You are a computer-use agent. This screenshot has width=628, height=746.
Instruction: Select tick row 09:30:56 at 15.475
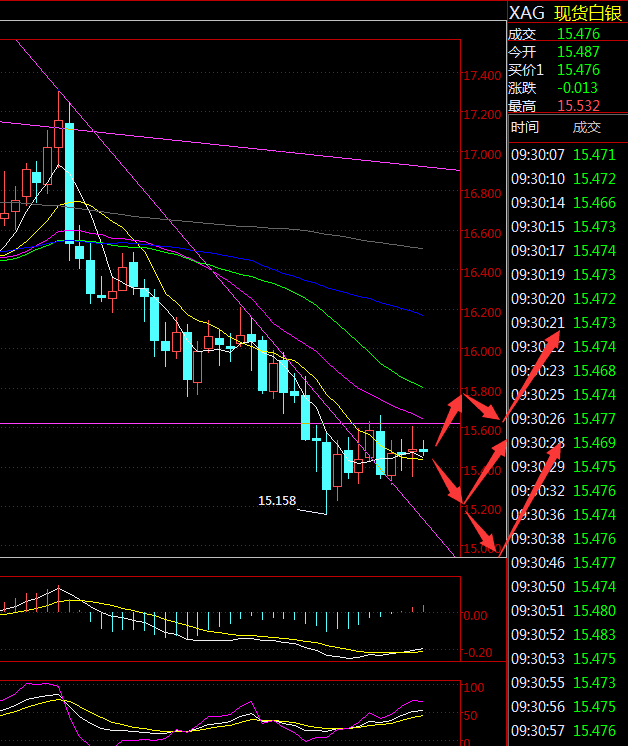pyautogui.click(x=563, y=707)
